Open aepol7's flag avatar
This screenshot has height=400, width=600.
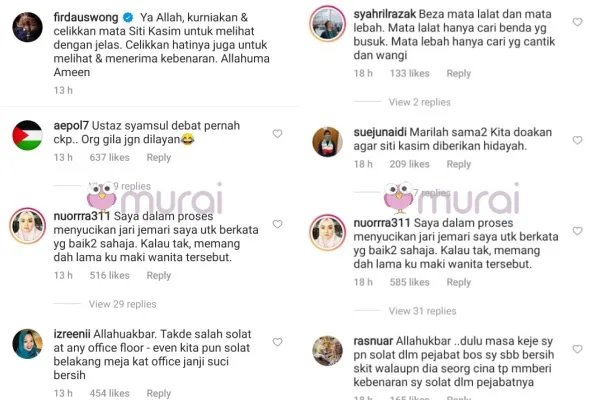pos(28,136)
